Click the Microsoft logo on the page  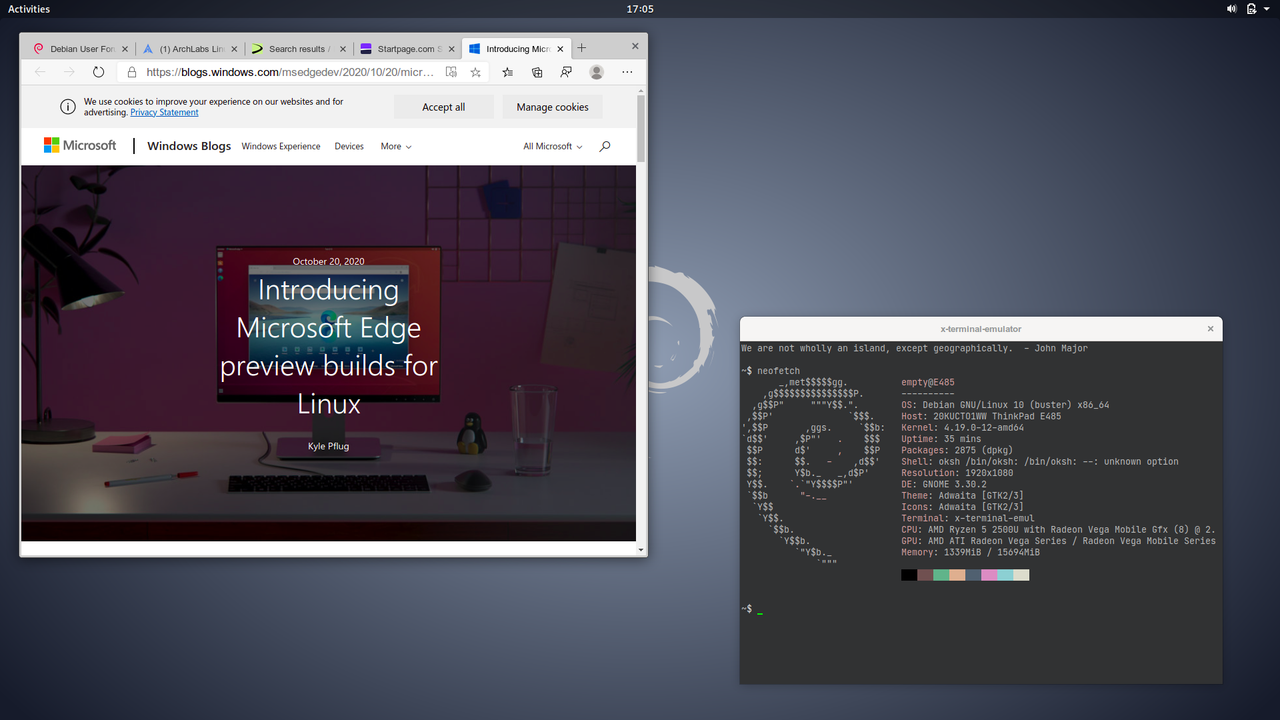tap(80, 146)
